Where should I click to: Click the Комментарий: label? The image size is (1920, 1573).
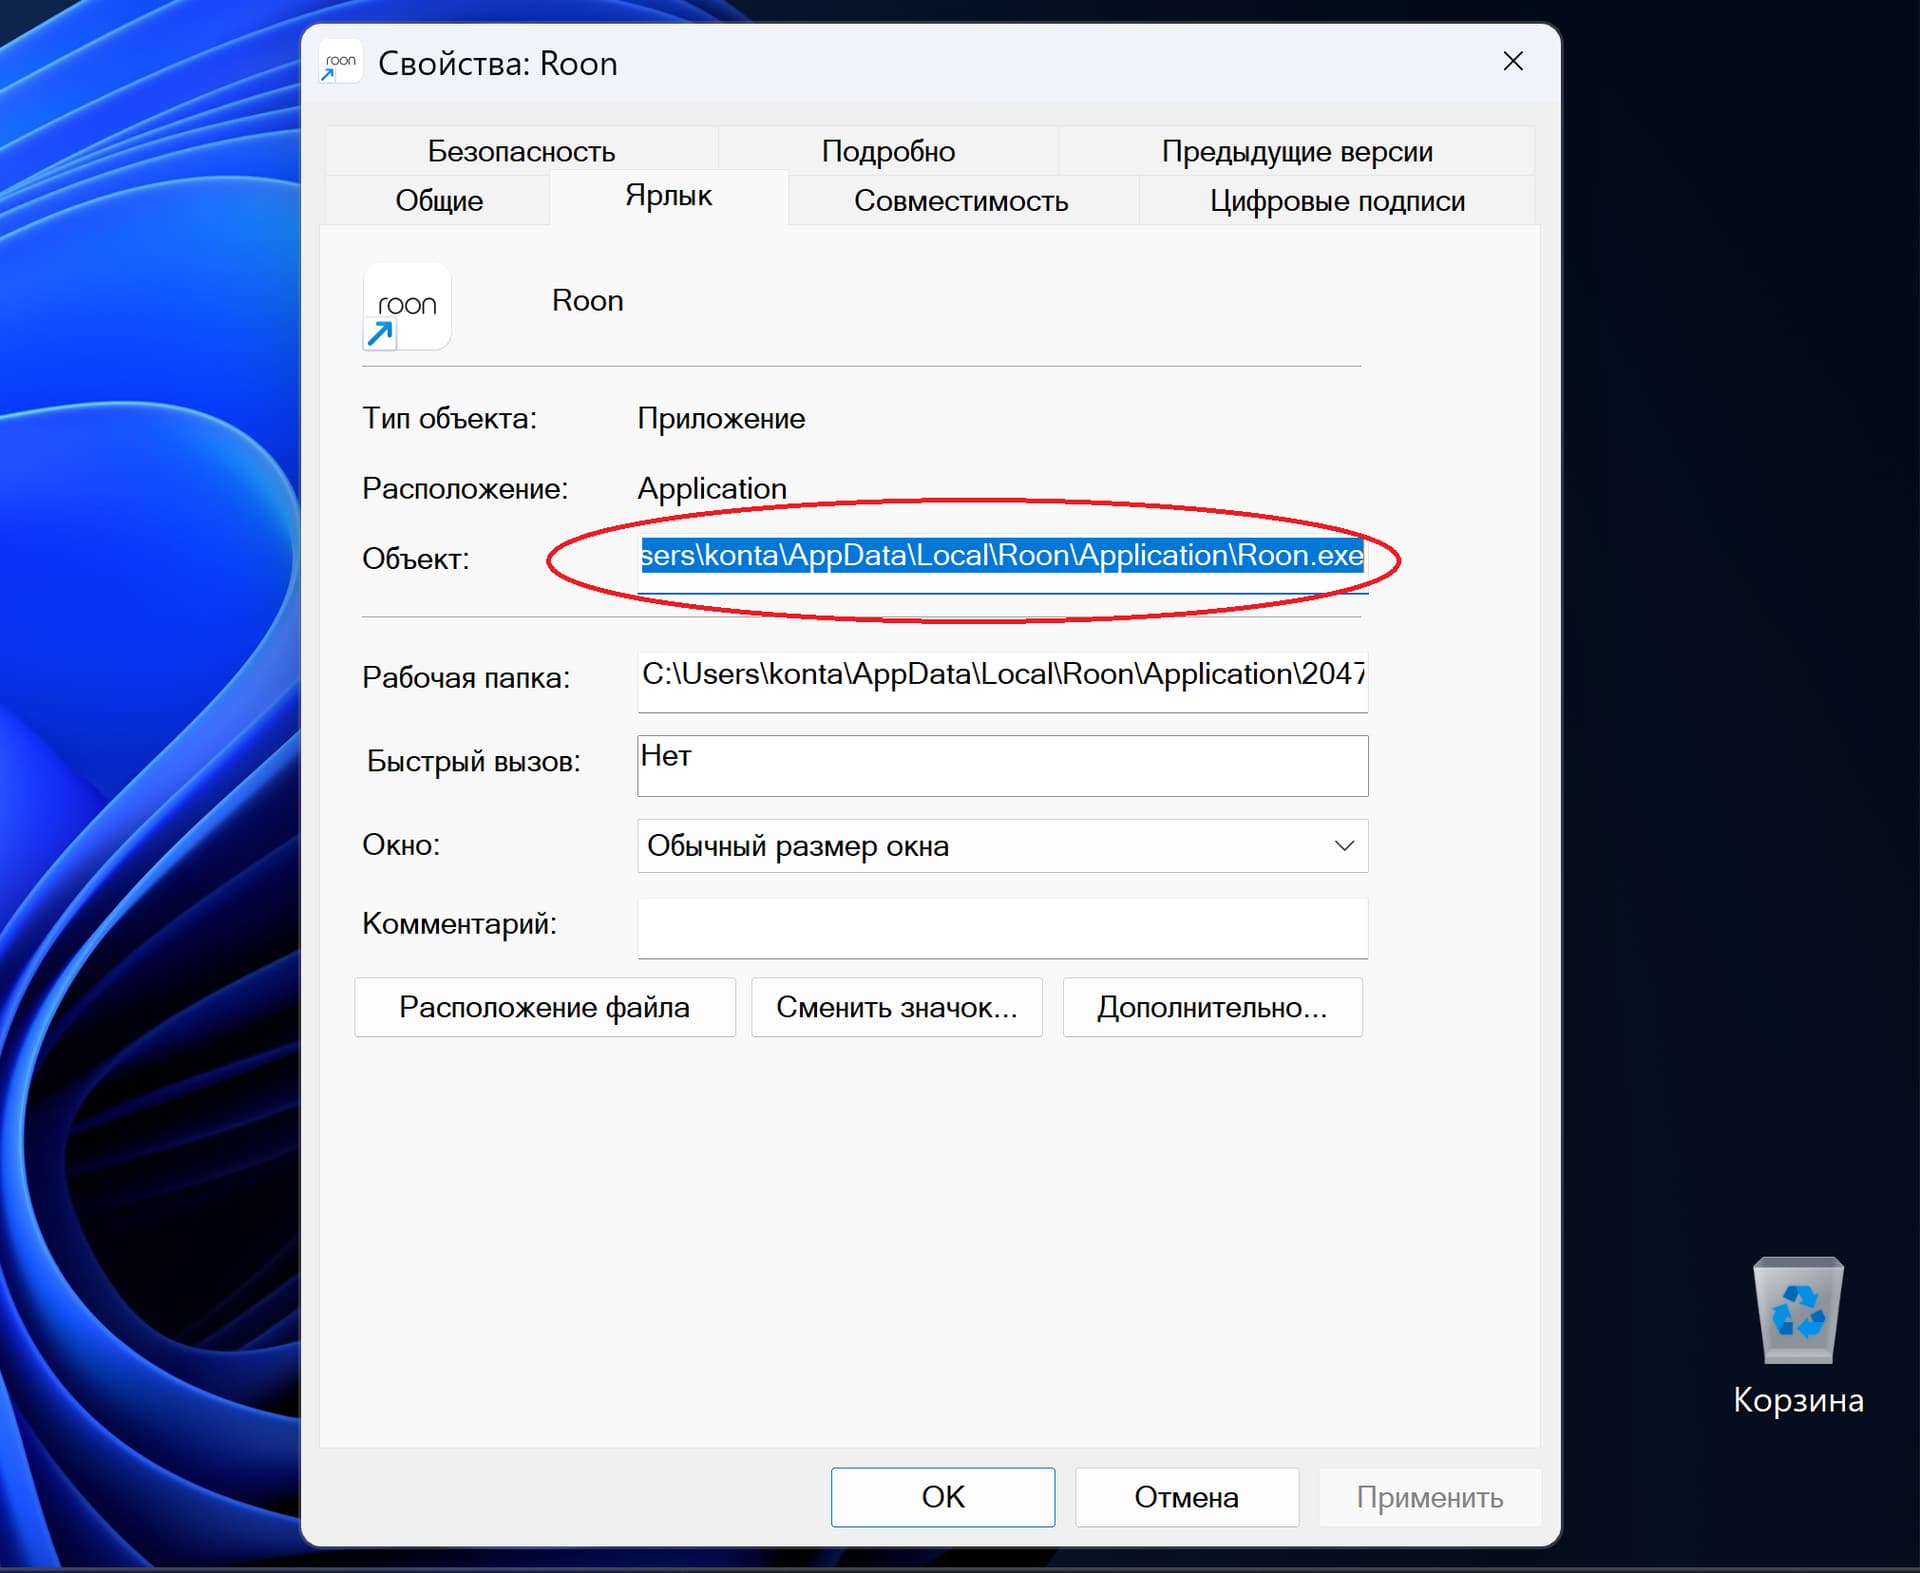459,923
